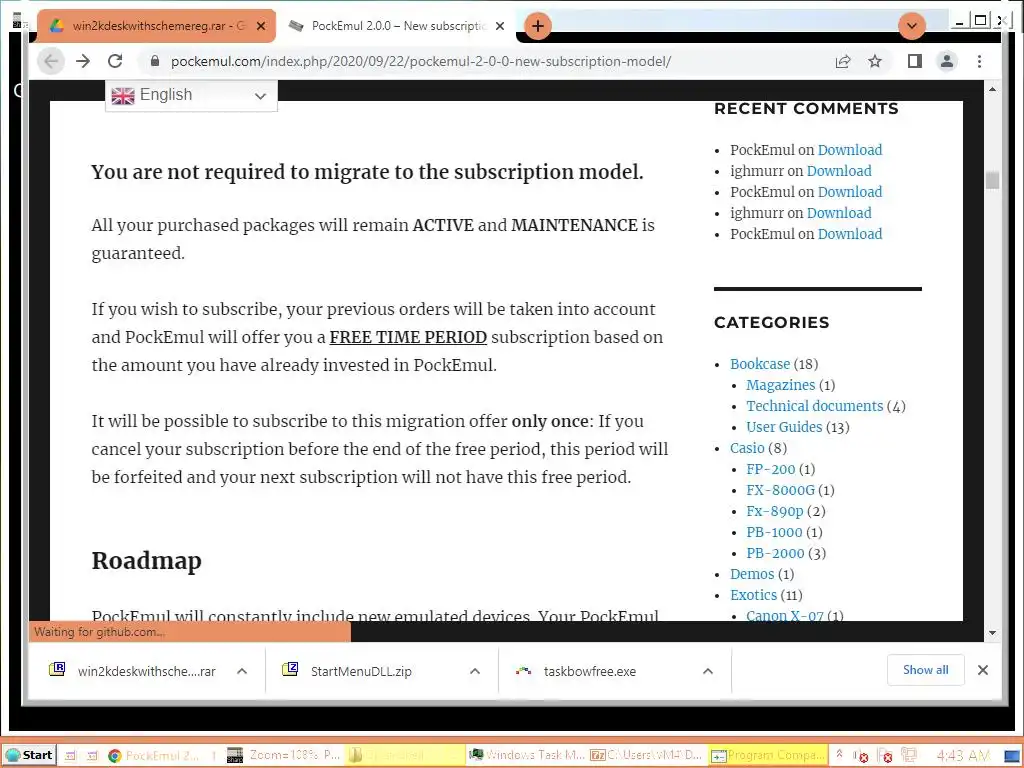Click the Start button
Screen dimensions: 1024x768
click(x=29, y=755)
